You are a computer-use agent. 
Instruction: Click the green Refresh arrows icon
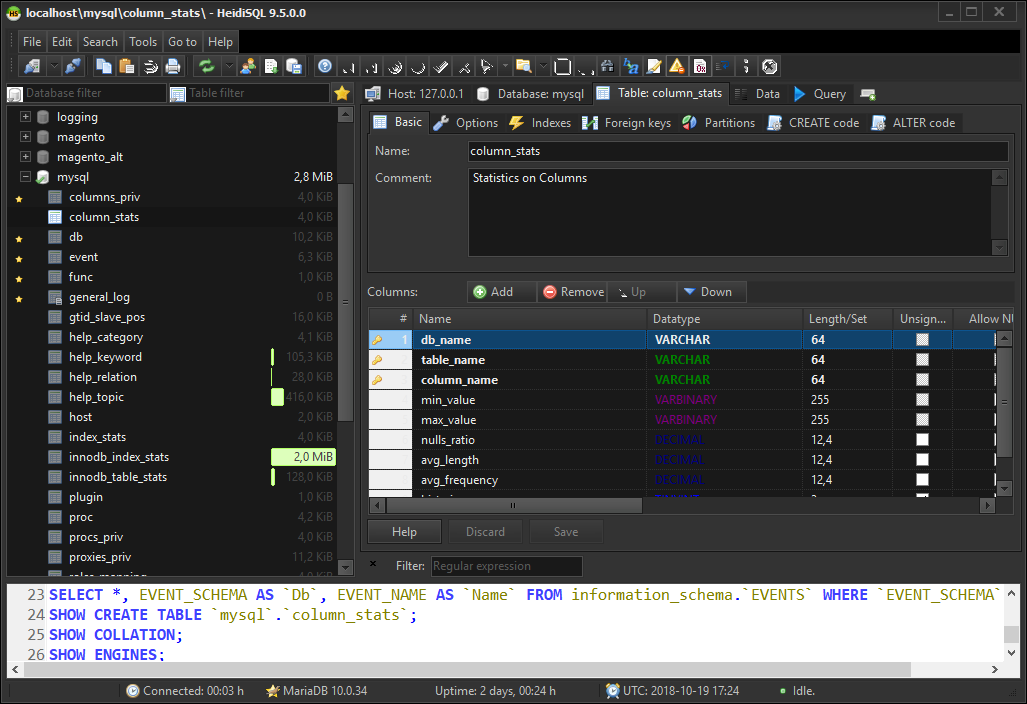pos(207,66)
